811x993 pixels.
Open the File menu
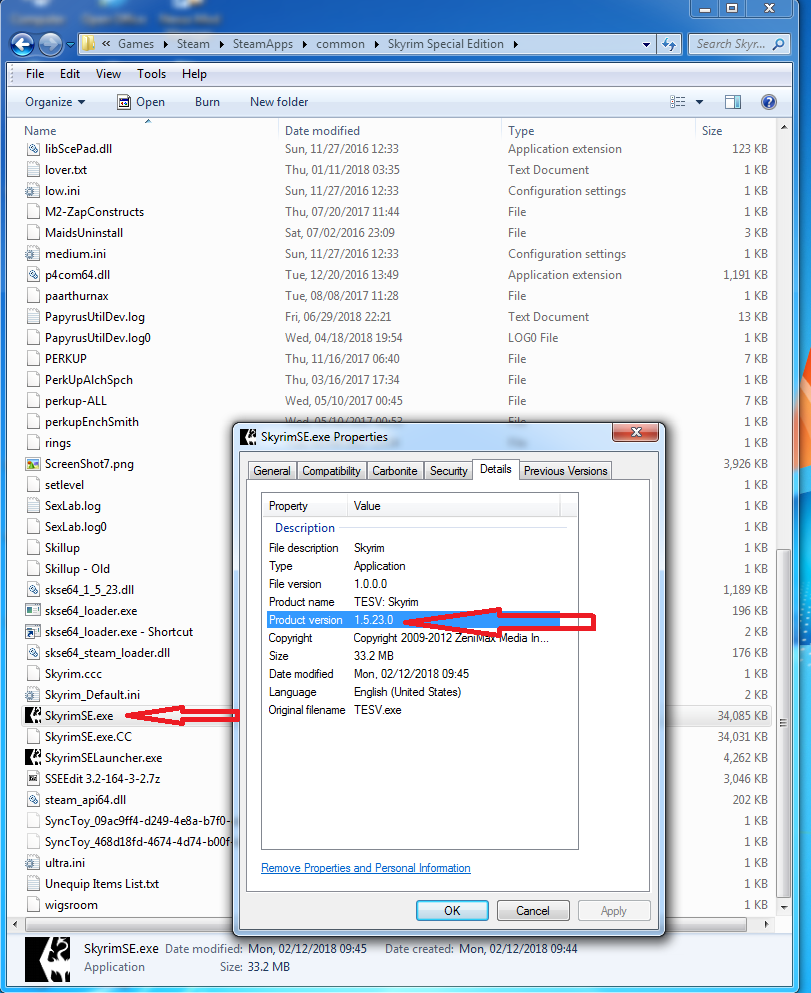click(35, 74)
